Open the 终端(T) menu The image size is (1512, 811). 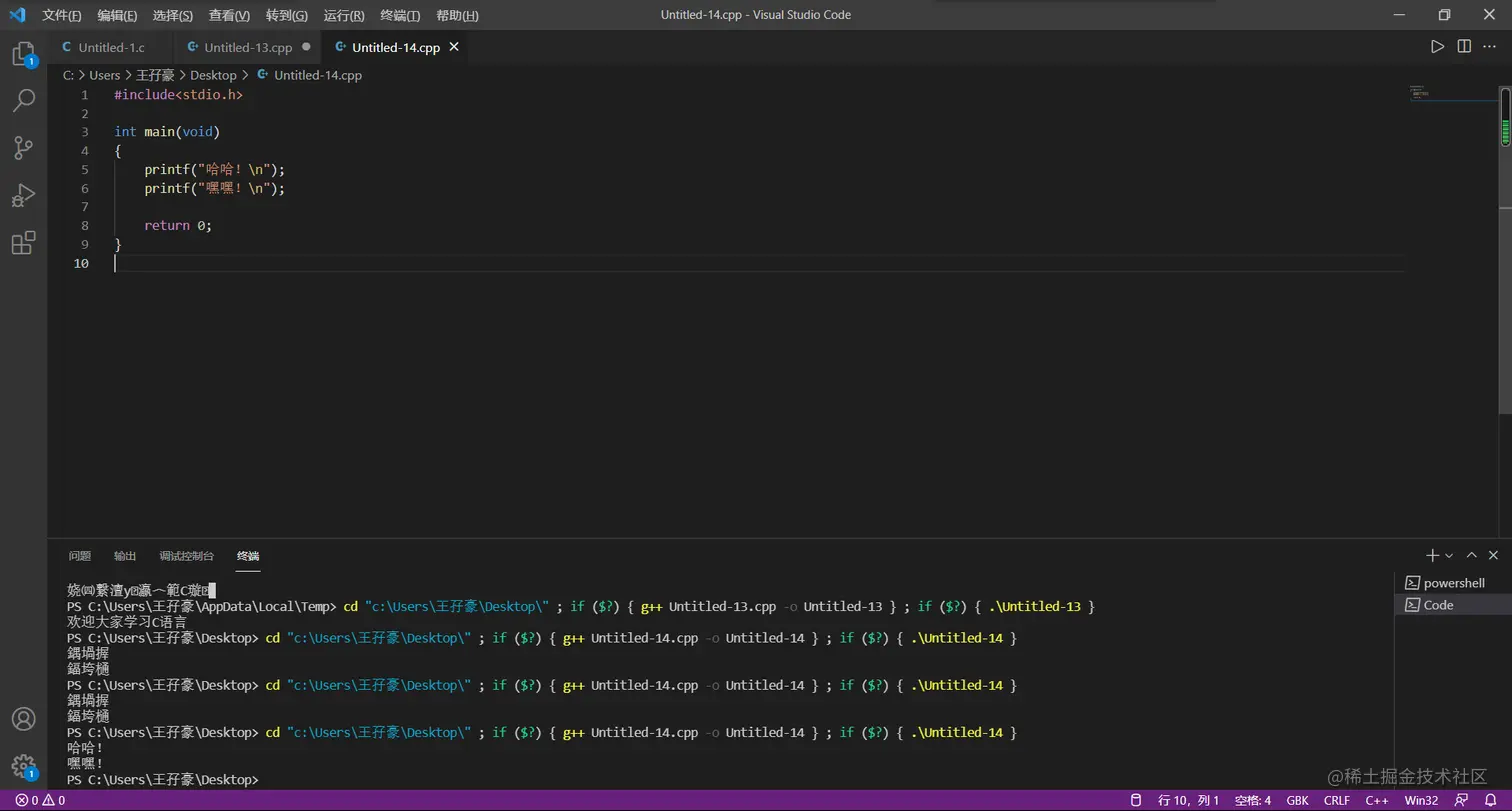400,15
